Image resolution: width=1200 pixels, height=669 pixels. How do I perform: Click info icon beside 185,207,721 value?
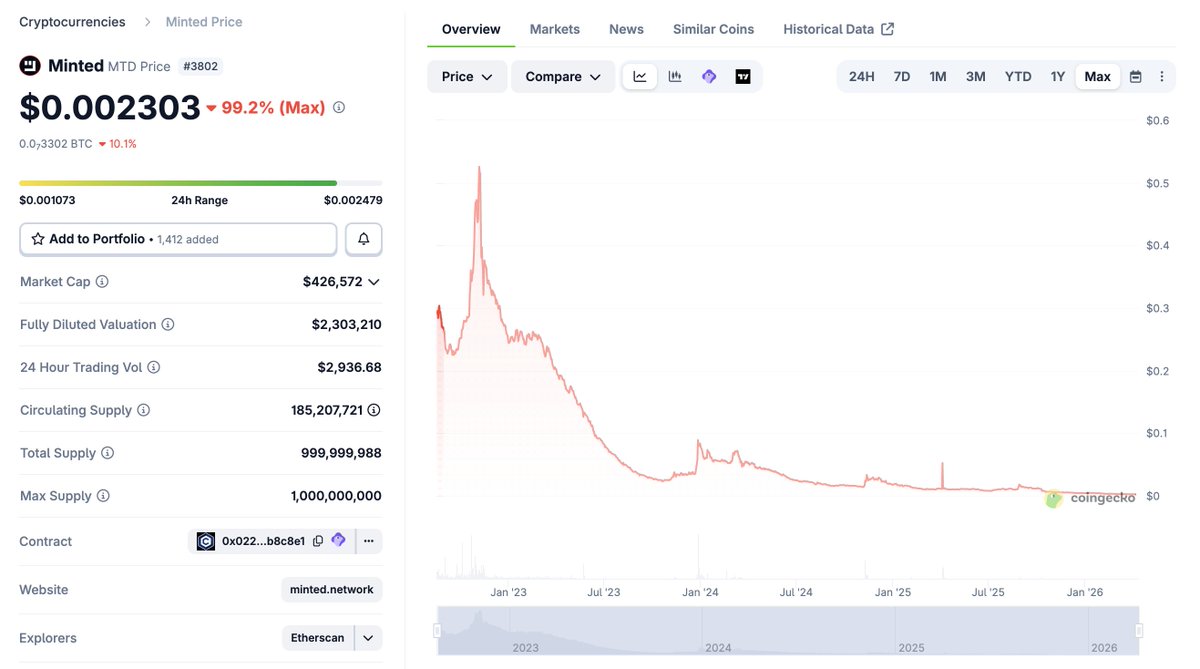(x=374, y=410)
